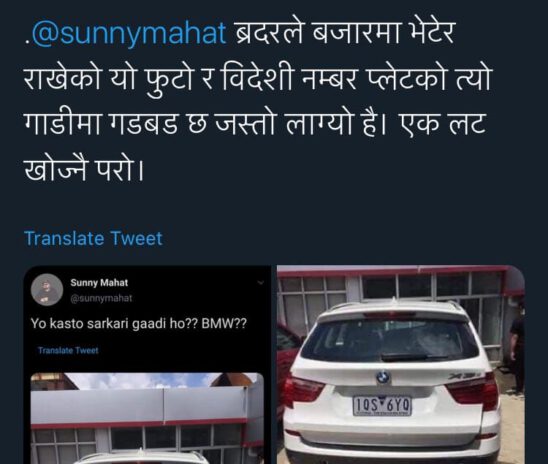Screen dimensions: 548x464
Task: Click the small Translate Tweet in embedded screenshot
Action: pos(68,350)
